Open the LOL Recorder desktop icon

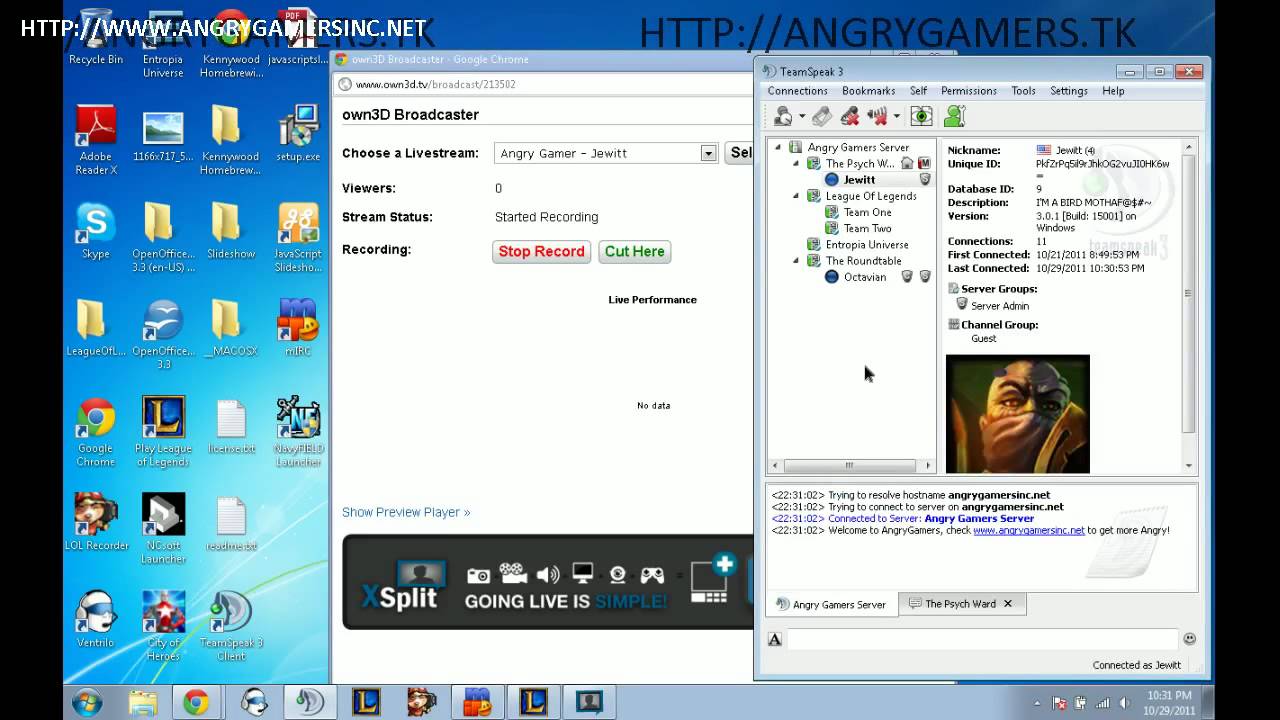pyautogui.click(x=96, y=522)
